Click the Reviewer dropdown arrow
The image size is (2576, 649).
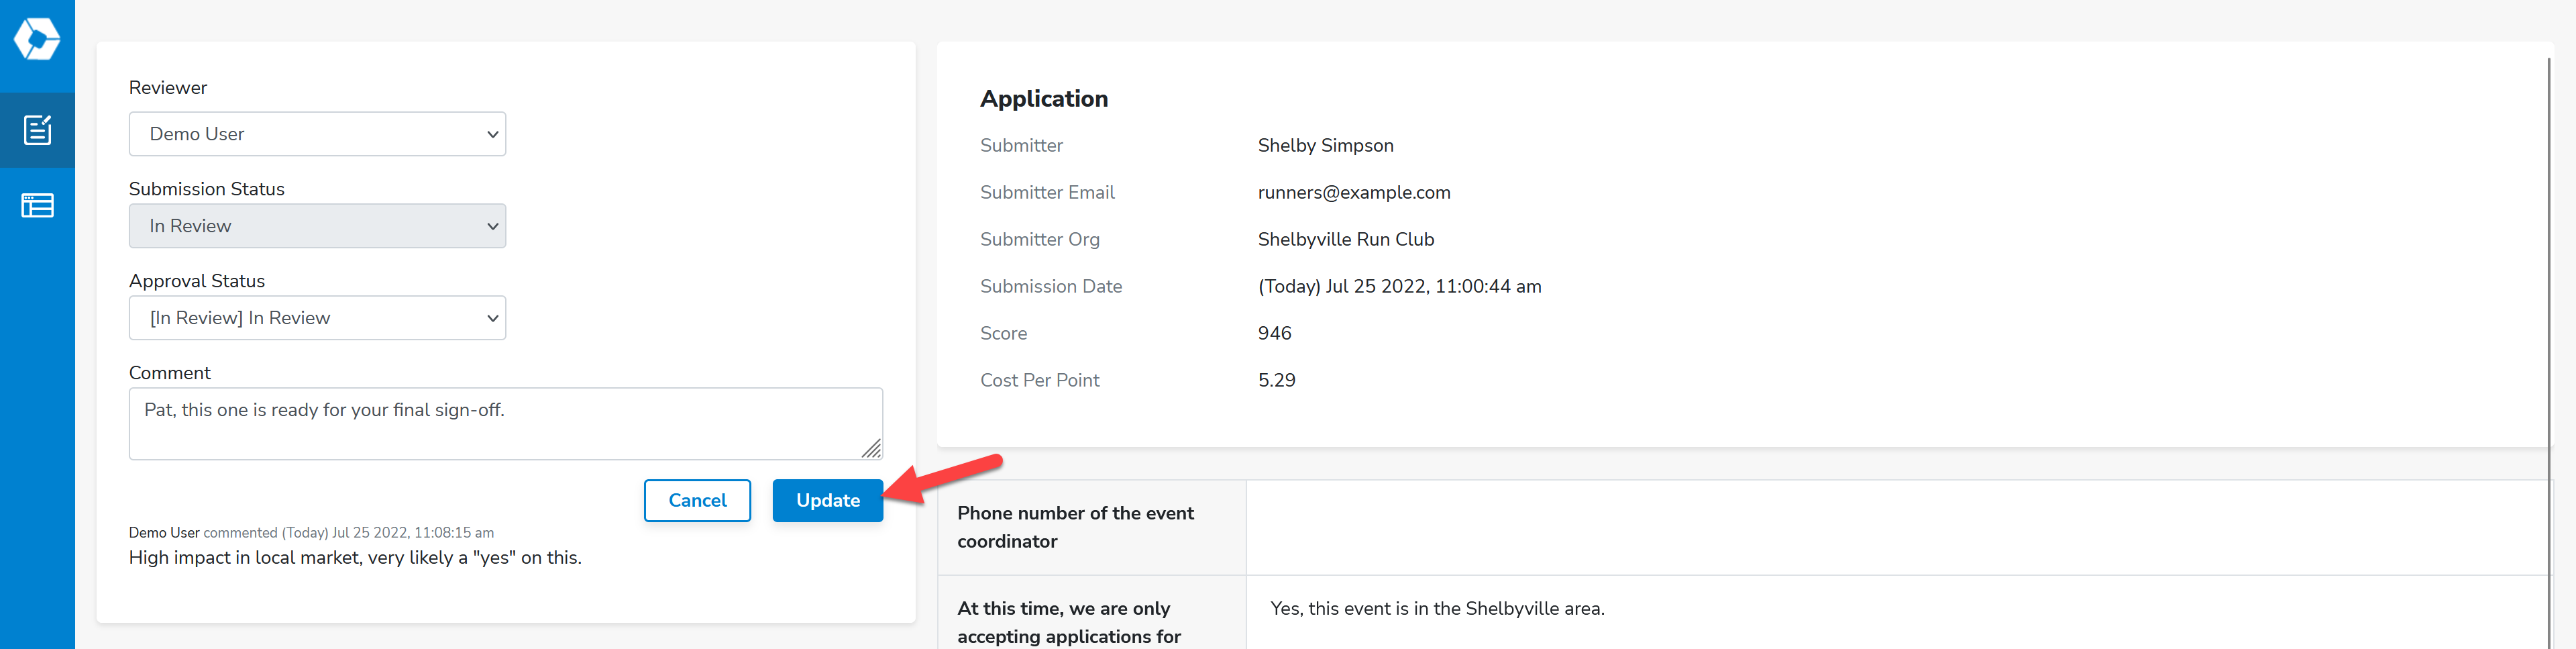492,134
